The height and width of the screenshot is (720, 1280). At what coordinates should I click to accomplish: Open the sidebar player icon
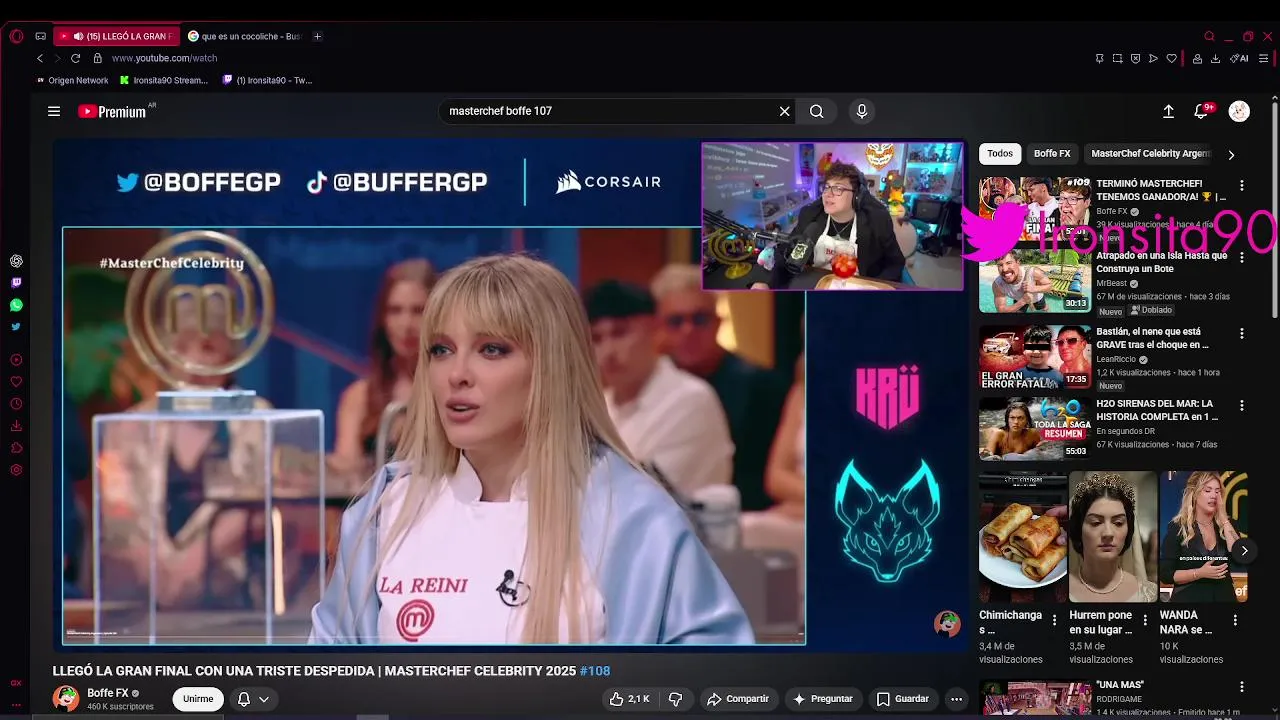[x=16, y=360]
